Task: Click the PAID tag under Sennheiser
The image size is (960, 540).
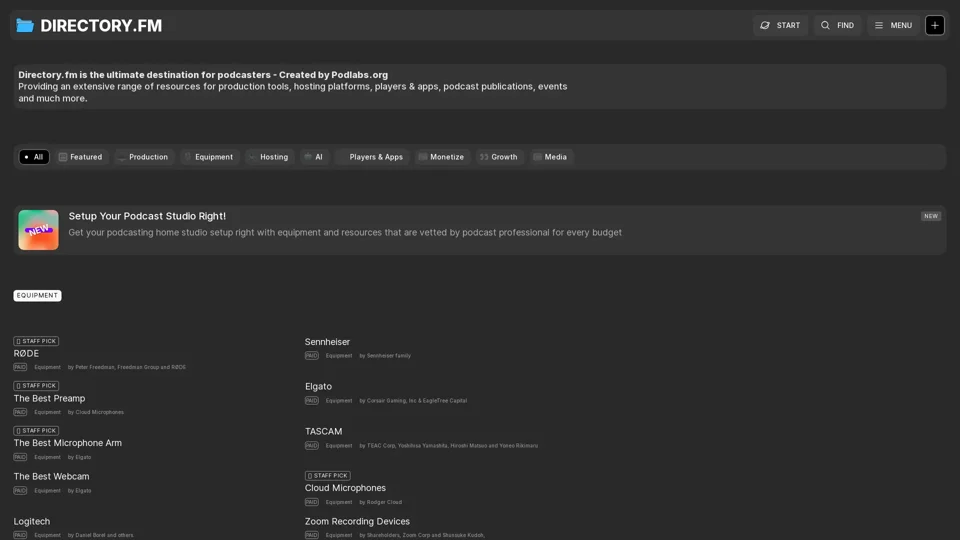Action: [x=312, y=356]
